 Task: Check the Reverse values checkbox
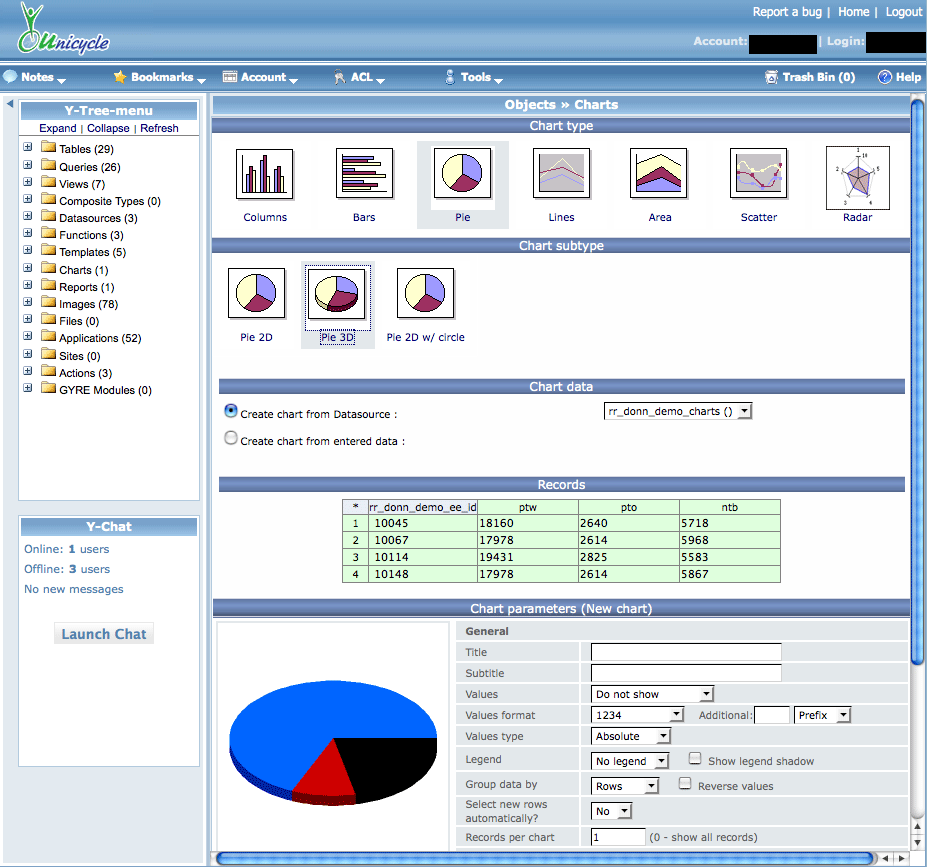pos(685,784)
